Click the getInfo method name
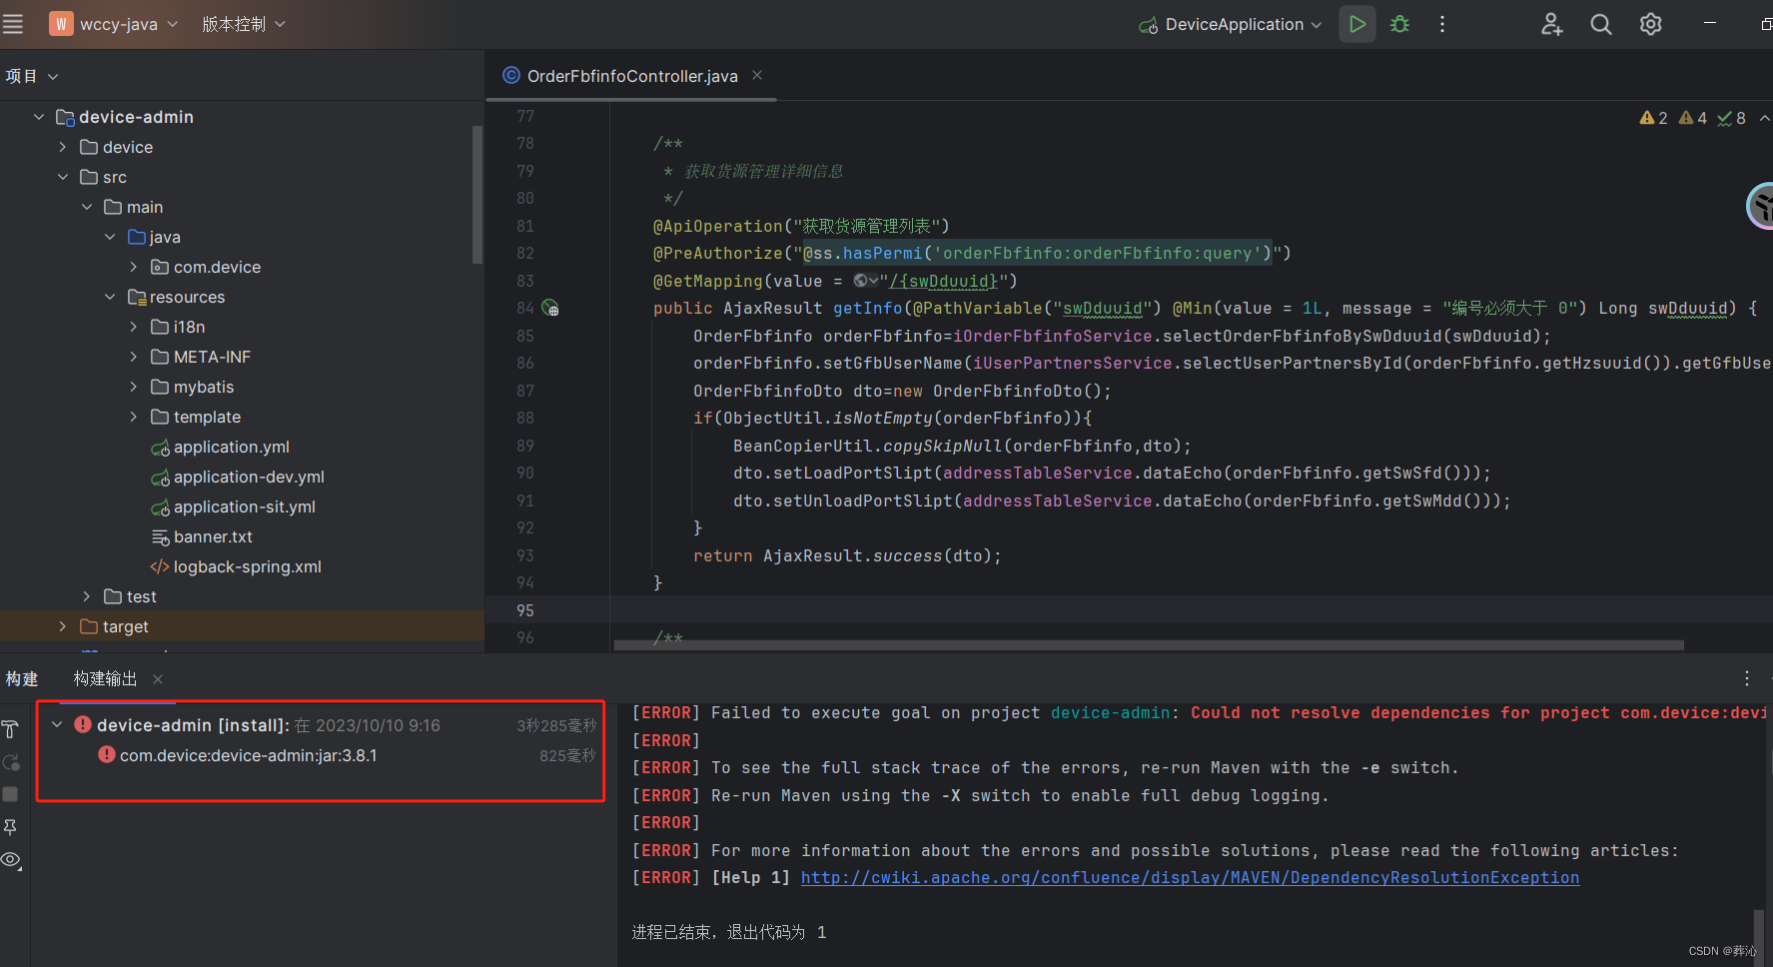This screenshot has height=967, width=1773. pos(868,308)
